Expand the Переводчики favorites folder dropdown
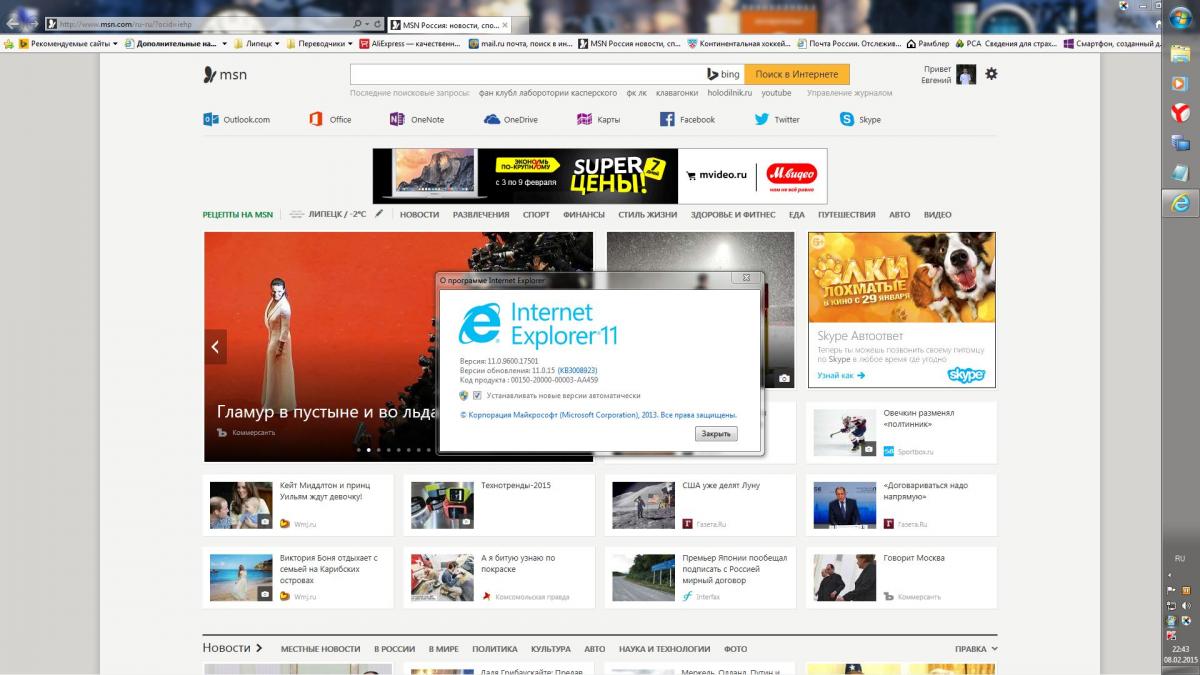Viewport: 1200px width, 675px height. (351, 44)
